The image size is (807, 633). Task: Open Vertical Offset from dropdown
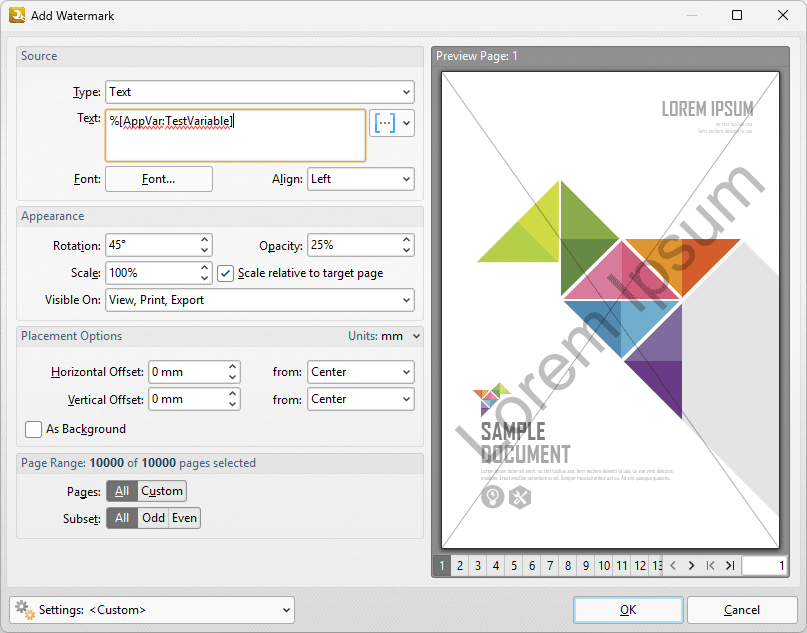point(361,399)
